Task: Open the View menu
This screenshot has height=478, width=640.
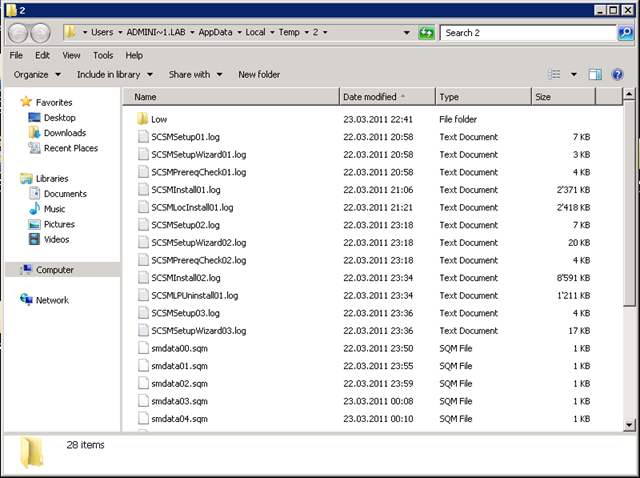Action: [x=72, y=55]
